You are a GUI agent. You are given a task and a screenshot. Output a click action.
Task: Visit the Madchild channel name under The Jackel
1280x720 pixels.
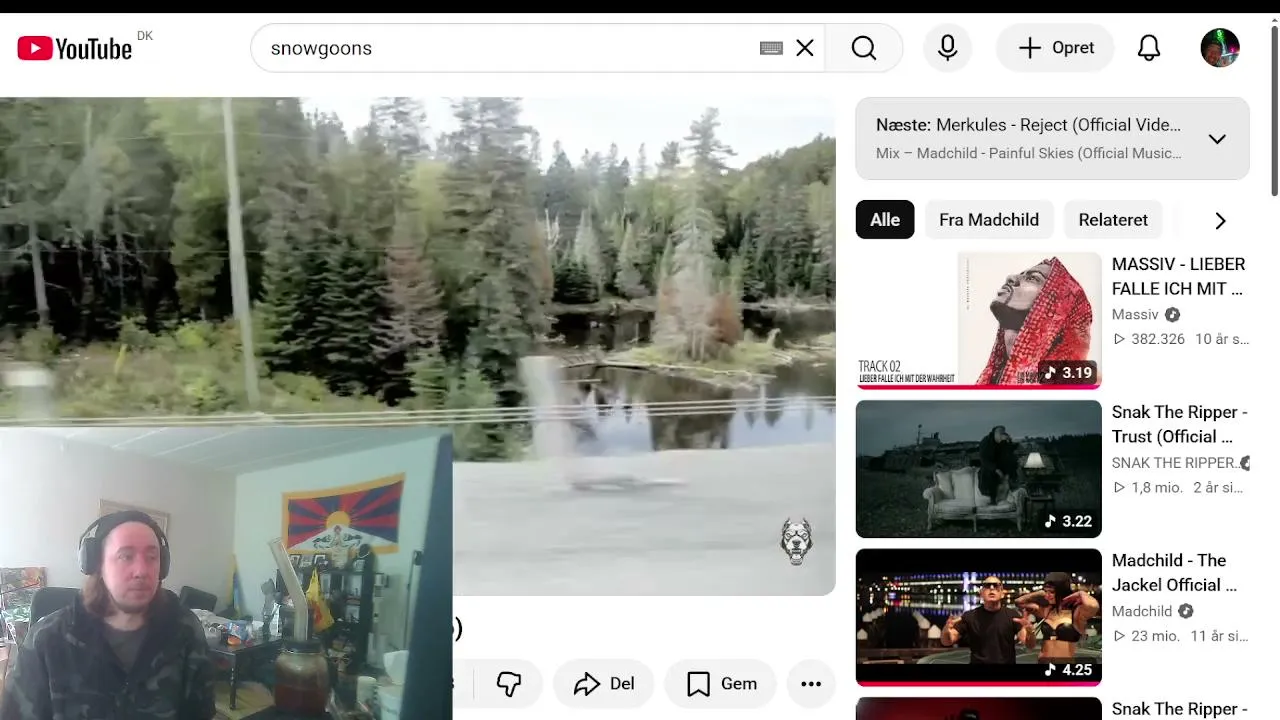coord(1142,611)
